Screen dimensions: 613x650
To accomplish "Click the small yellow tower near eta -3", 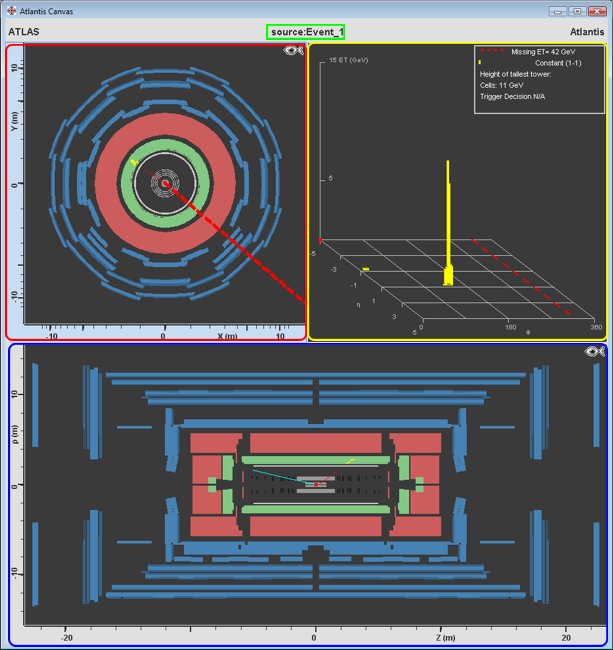I will (x=367, y=269).
